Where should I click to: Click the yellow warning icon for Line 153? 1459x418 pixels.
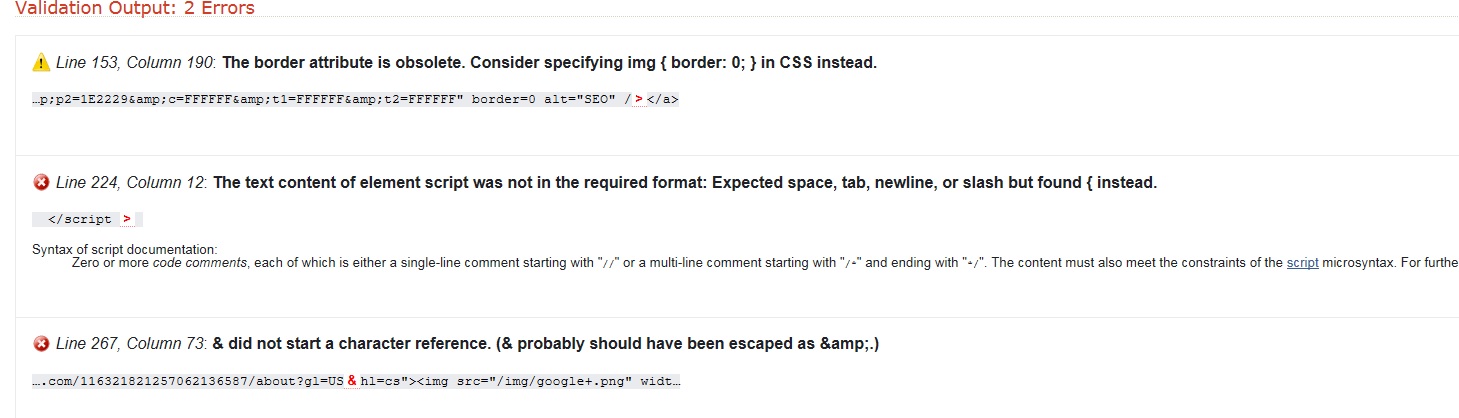click(41, 63)
